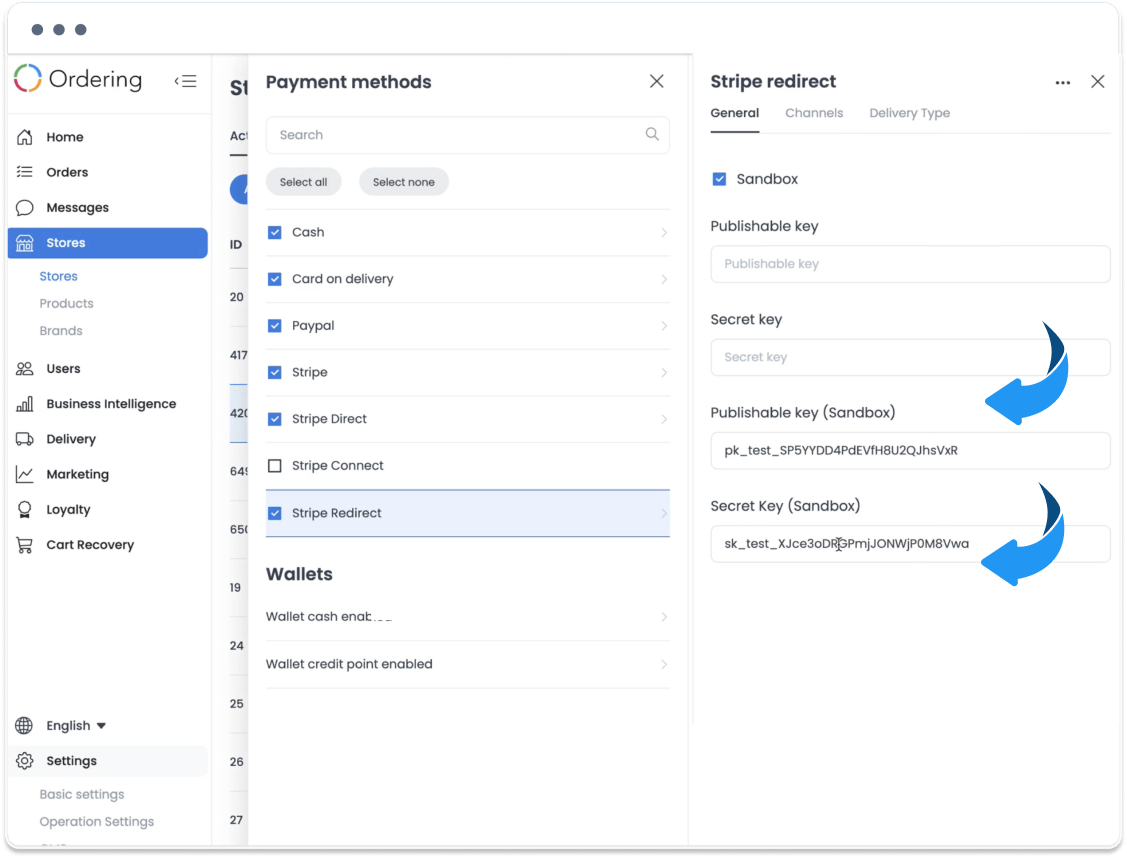Screen dimensions: 1127x859
Task: Disable the Sandbox checkbox
Action: (x=719, y=179)
